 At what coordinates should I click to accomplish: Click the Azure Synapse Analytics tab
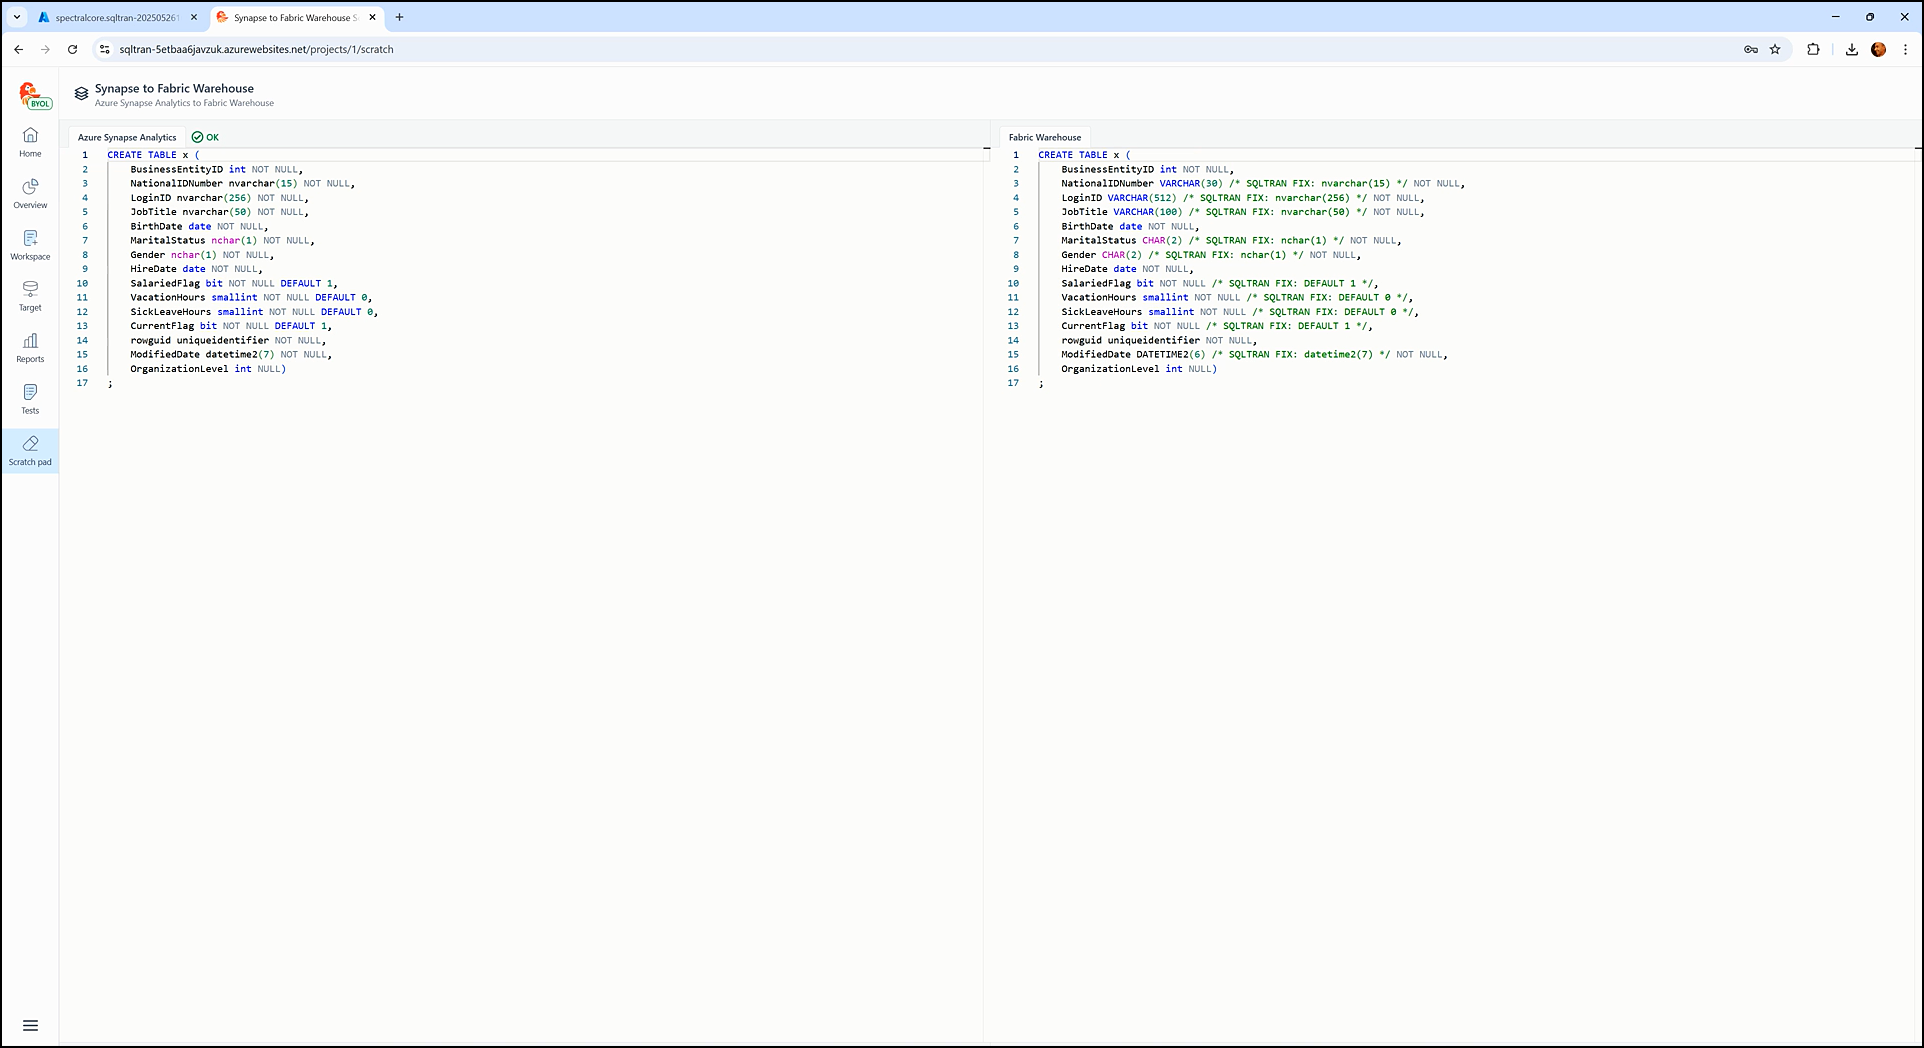pos(127,137)
